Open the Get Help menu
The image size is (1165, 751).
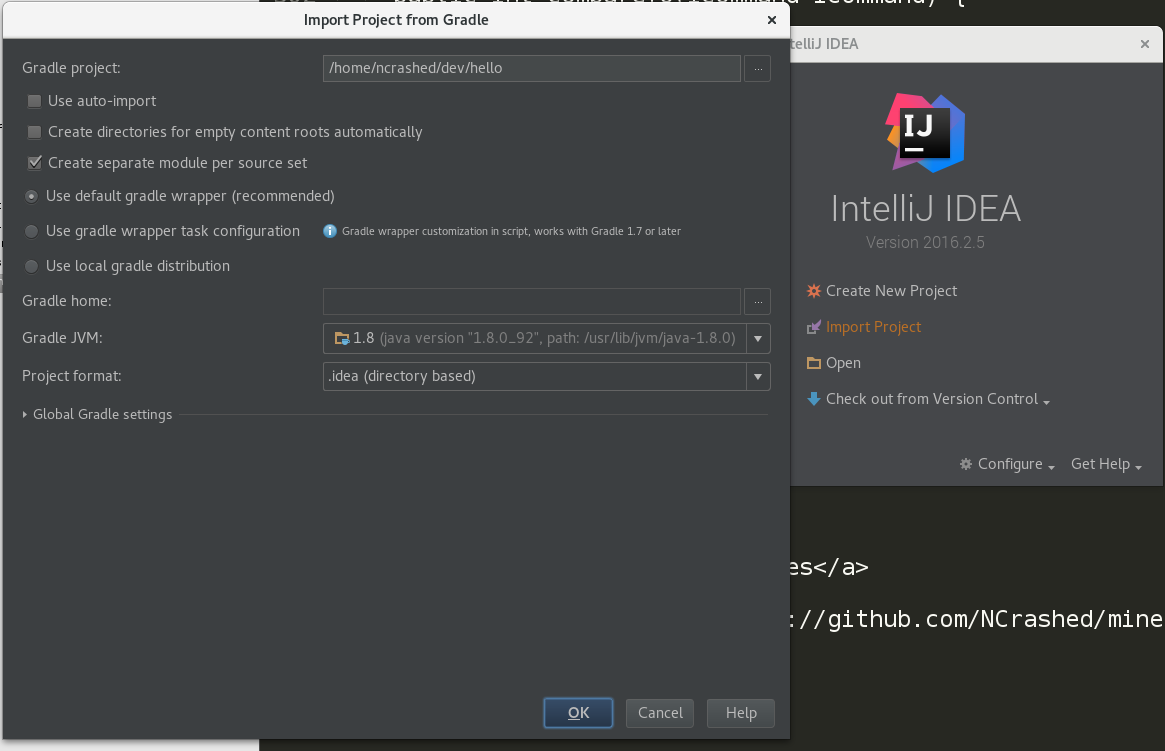(1106, 464)
